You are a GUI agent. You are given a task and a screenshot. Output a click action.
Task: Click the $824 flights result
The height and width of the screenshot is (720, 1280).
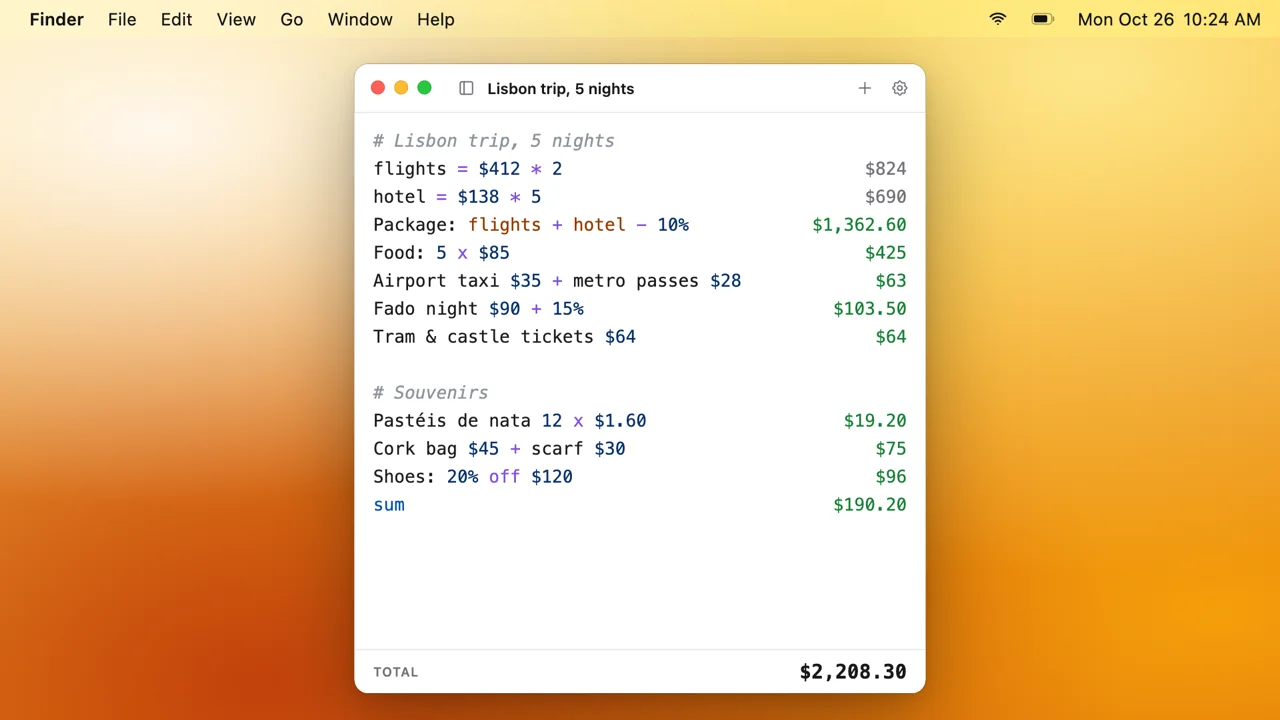[x=886, y=169]
